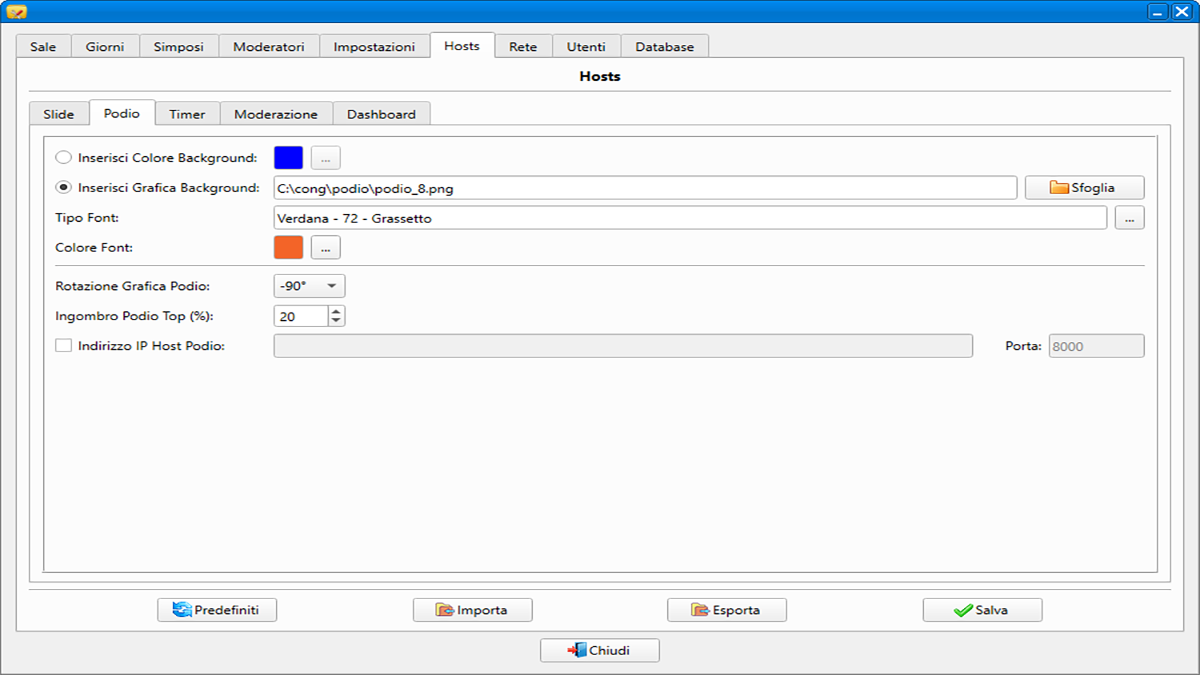Open font color picker ellipsis button
The image size is (1200, 675).
326,247
